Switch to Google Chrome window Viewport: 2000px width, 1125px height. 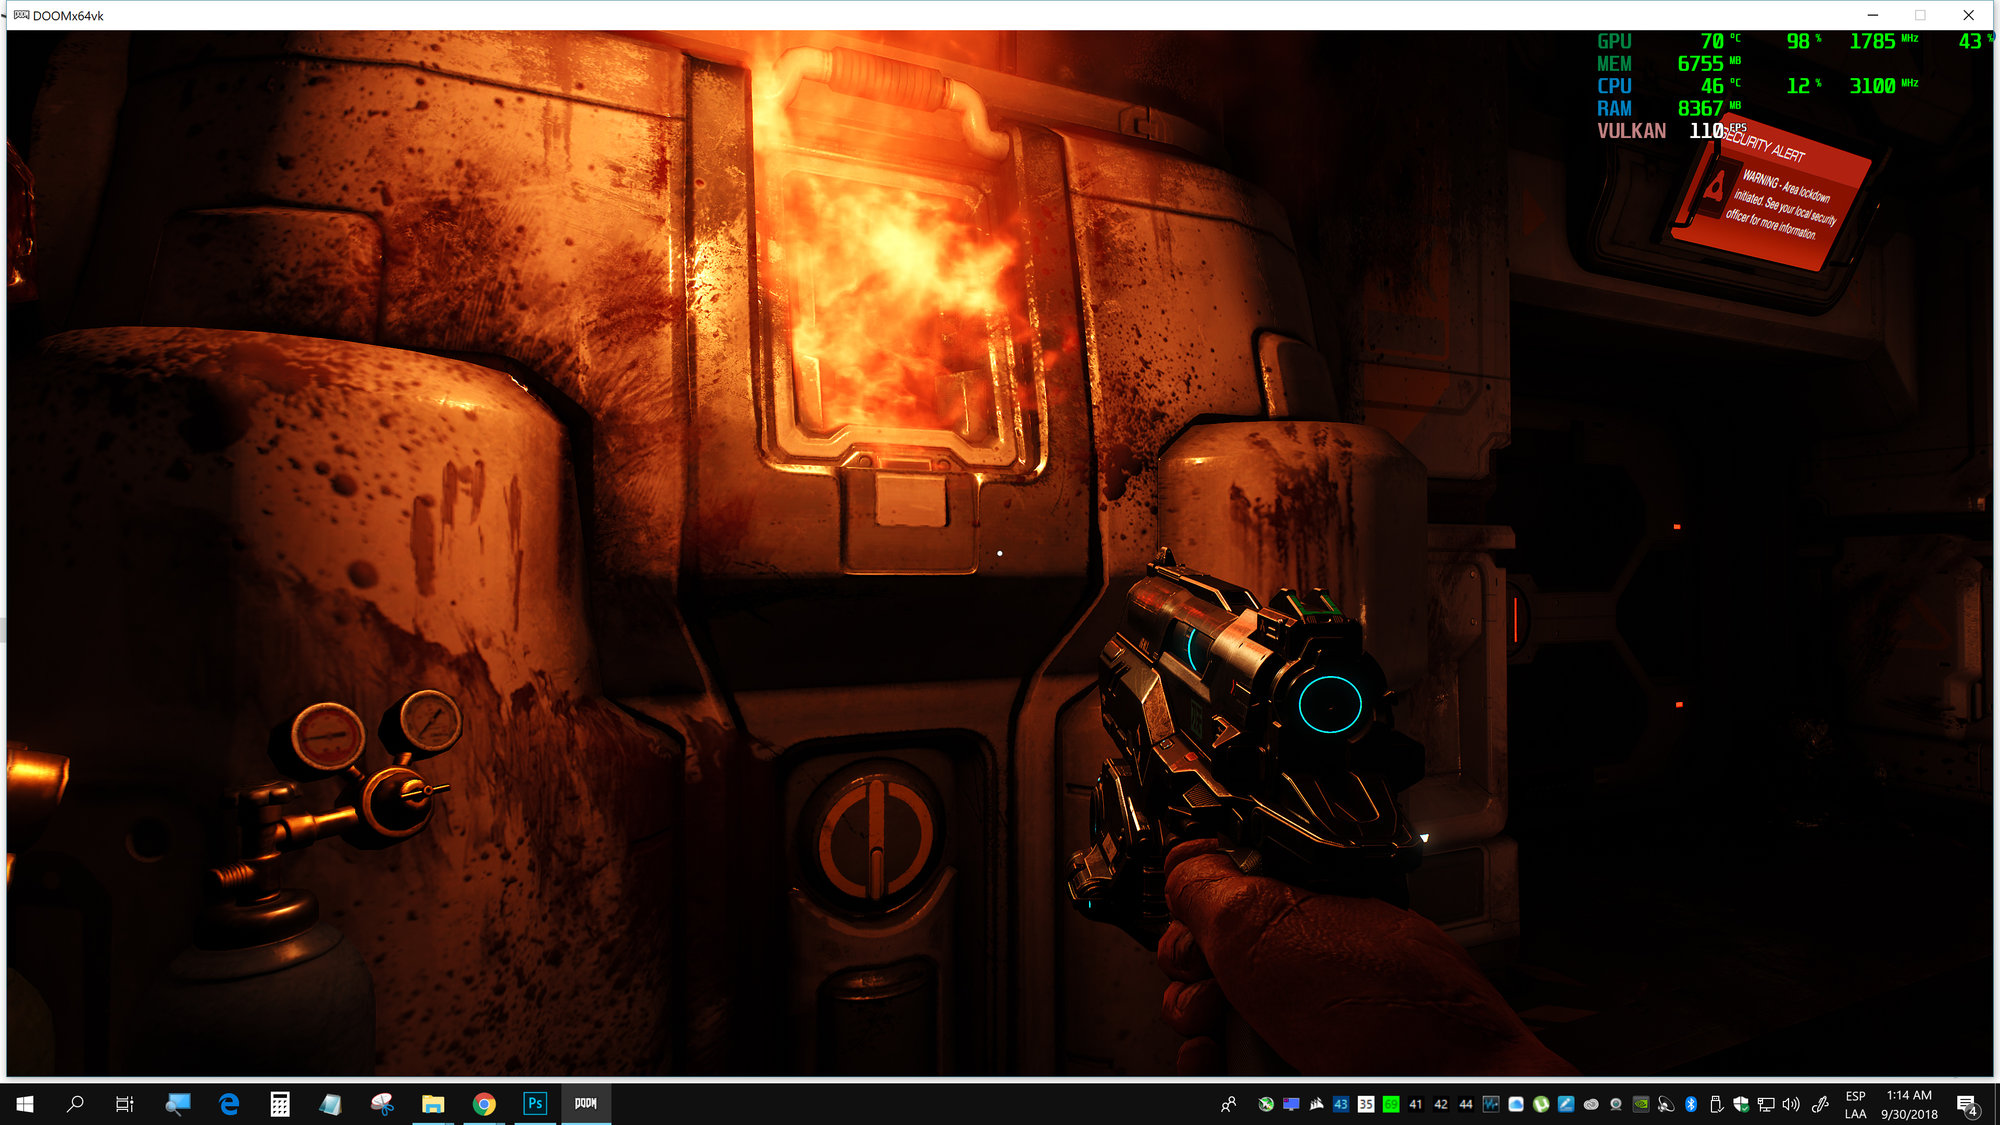click(x=484, y=1104)
